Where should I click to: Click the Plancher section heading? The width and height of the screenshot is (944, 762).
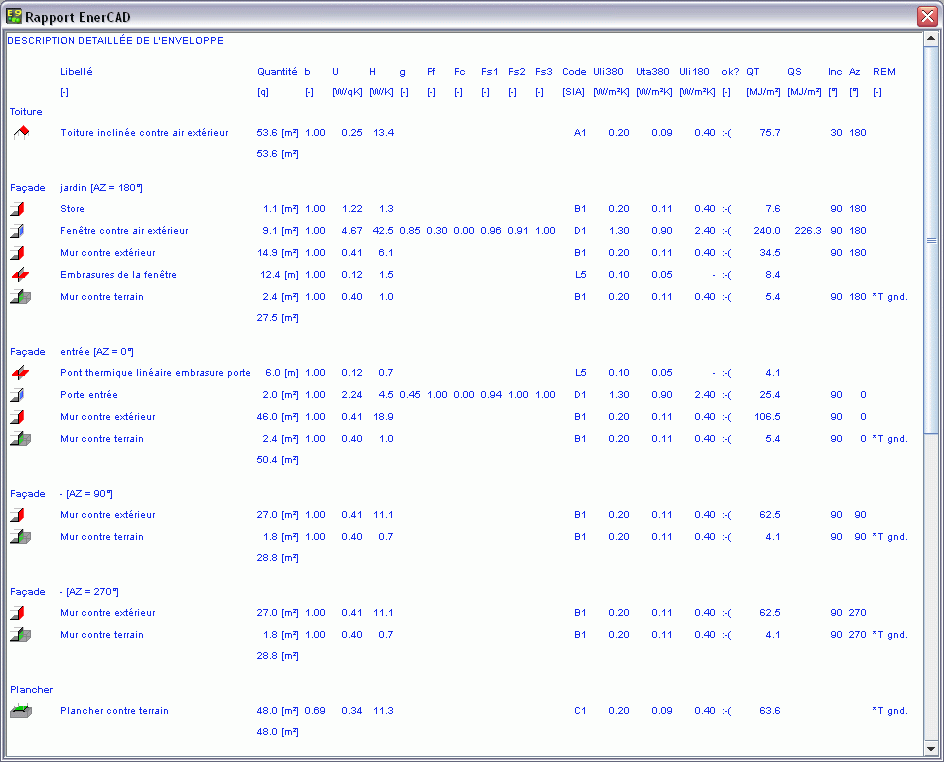[32, 690]
